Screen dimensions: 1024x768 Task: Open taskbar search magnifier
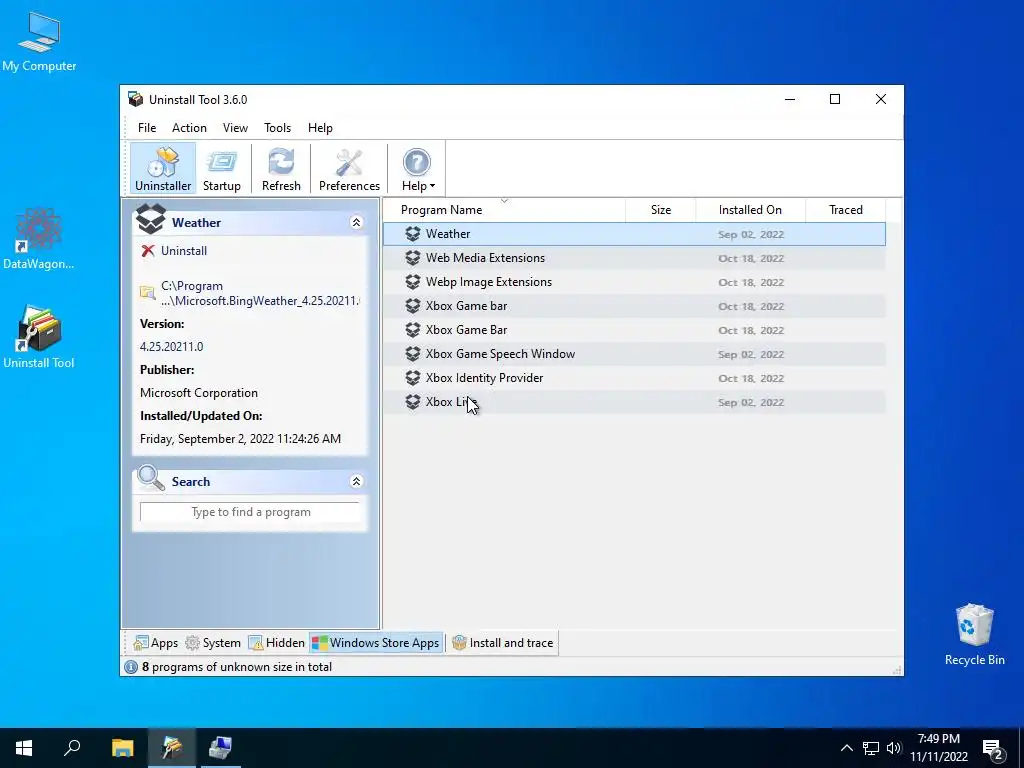(72, 748)
